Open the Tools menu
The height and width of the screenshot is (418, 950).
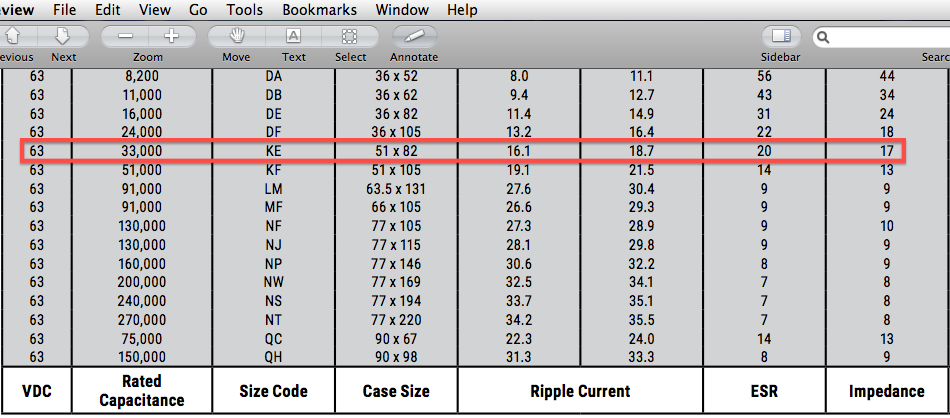point(245,10)
